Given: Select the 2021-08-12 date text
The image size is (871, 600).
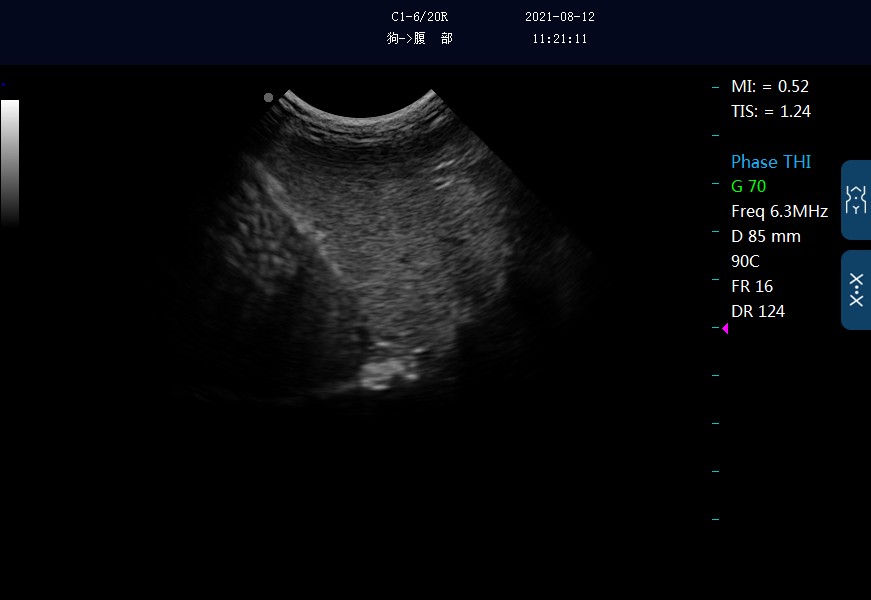Looking at the screenshot, I should (560, 17).
